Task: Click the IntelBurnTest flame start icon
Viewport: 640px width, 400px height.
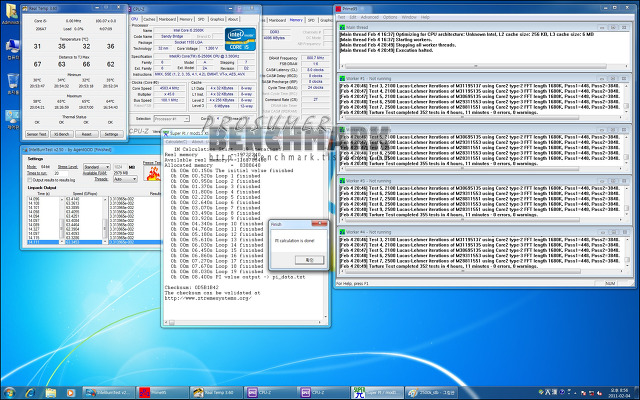Action: [152, 173]
